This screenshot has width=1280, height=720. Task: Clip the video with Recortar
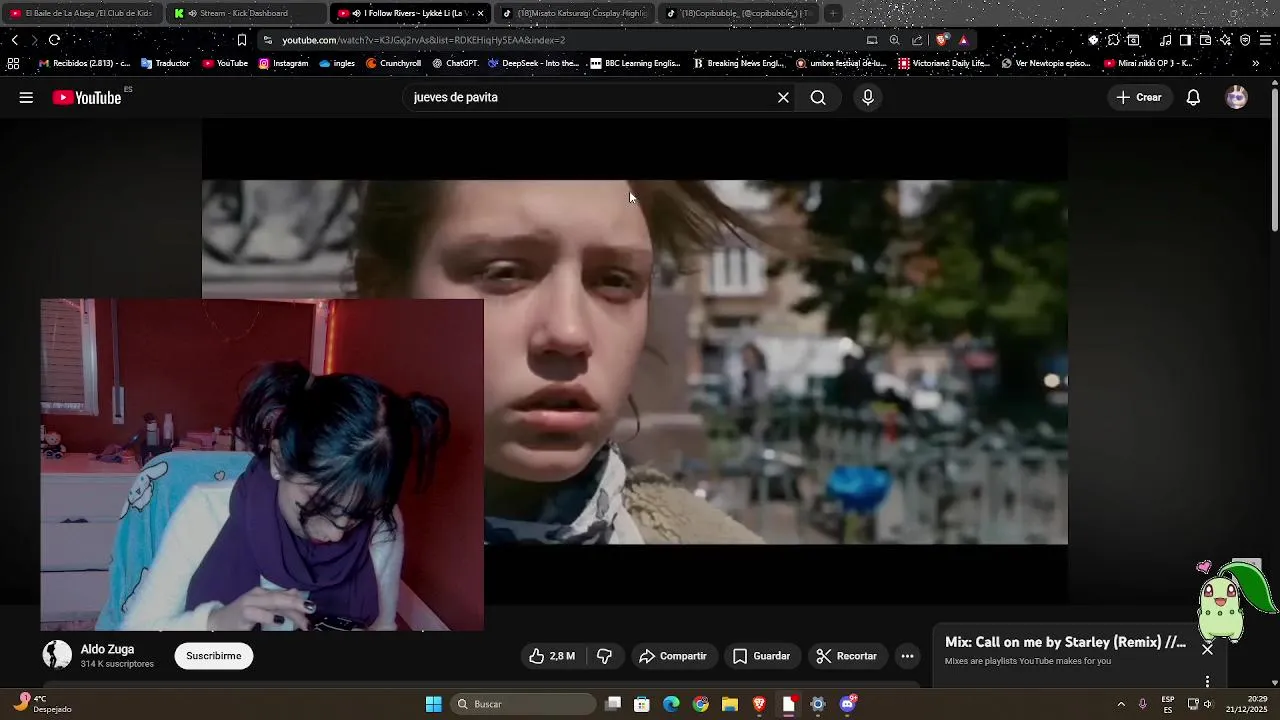tap(846, 656)
